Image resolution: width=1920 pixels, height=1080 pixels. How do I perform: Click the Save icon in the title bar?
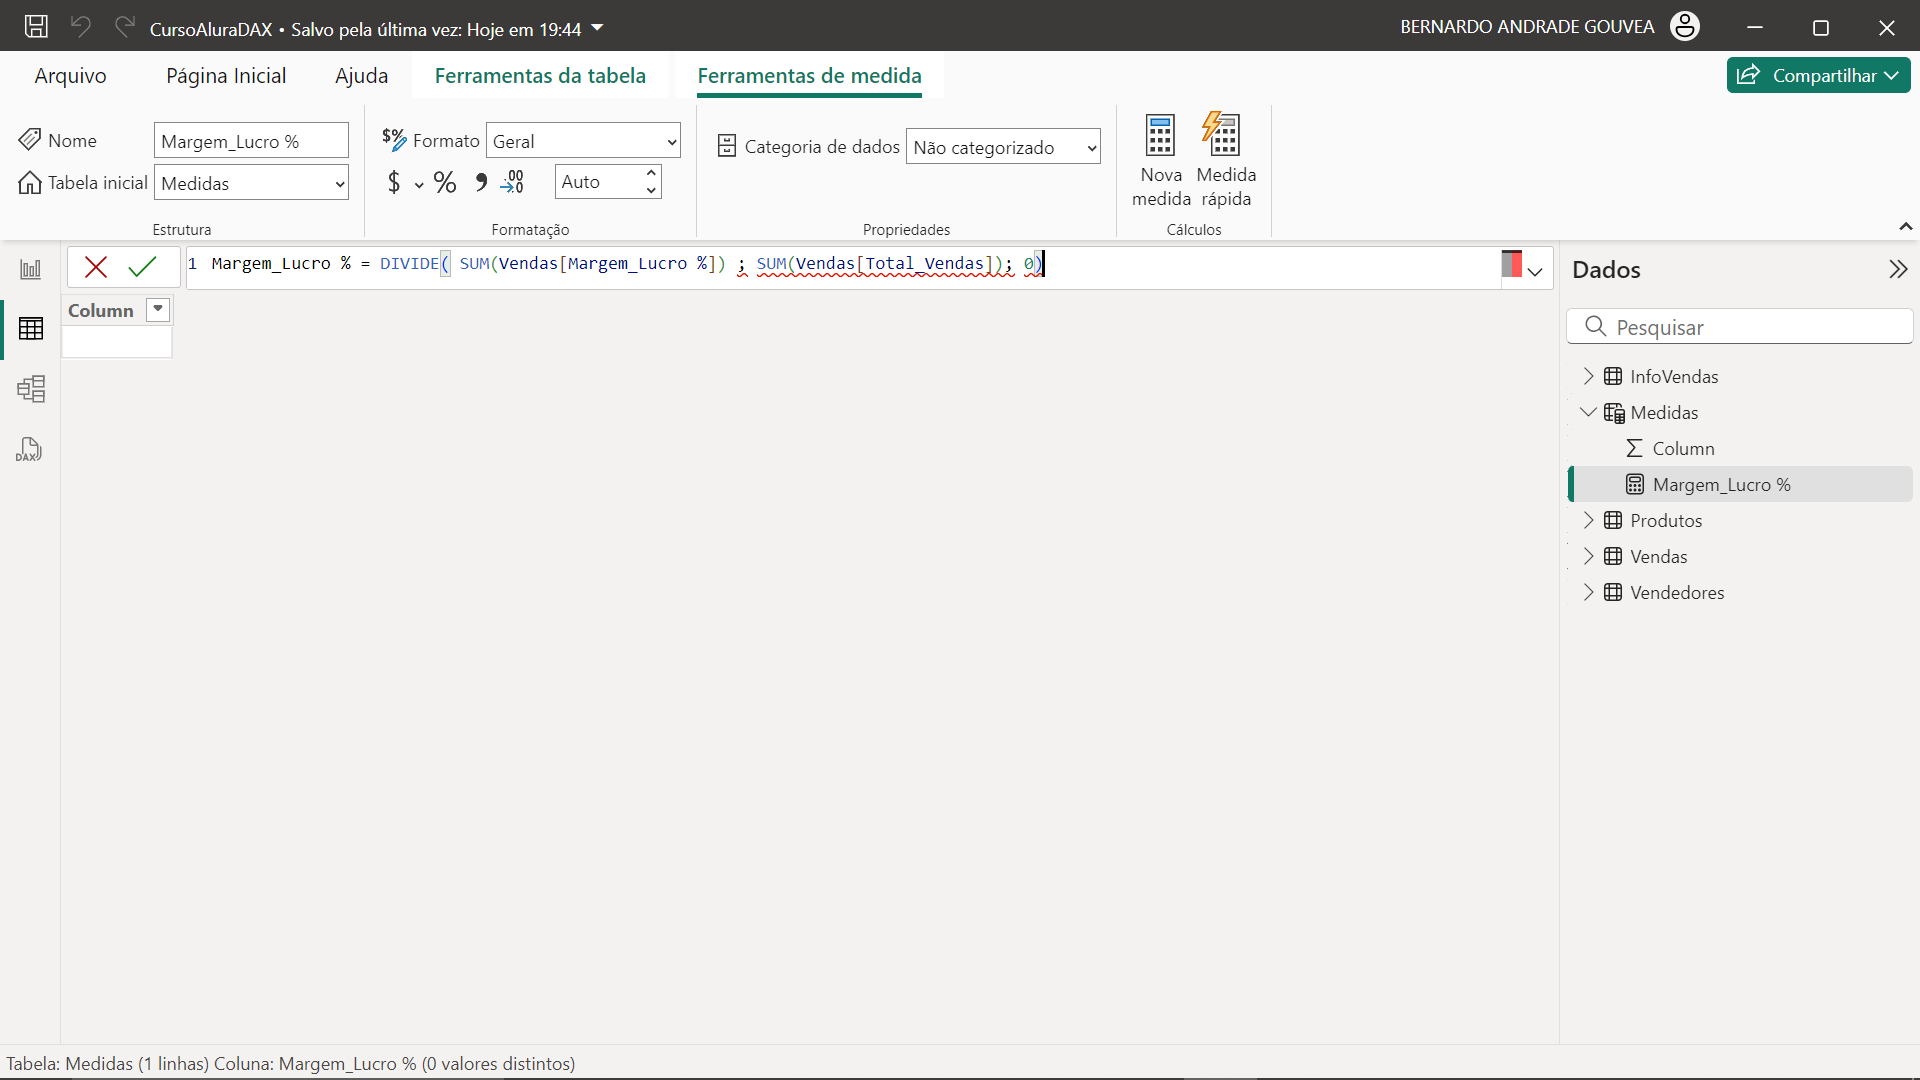point(36,27)
